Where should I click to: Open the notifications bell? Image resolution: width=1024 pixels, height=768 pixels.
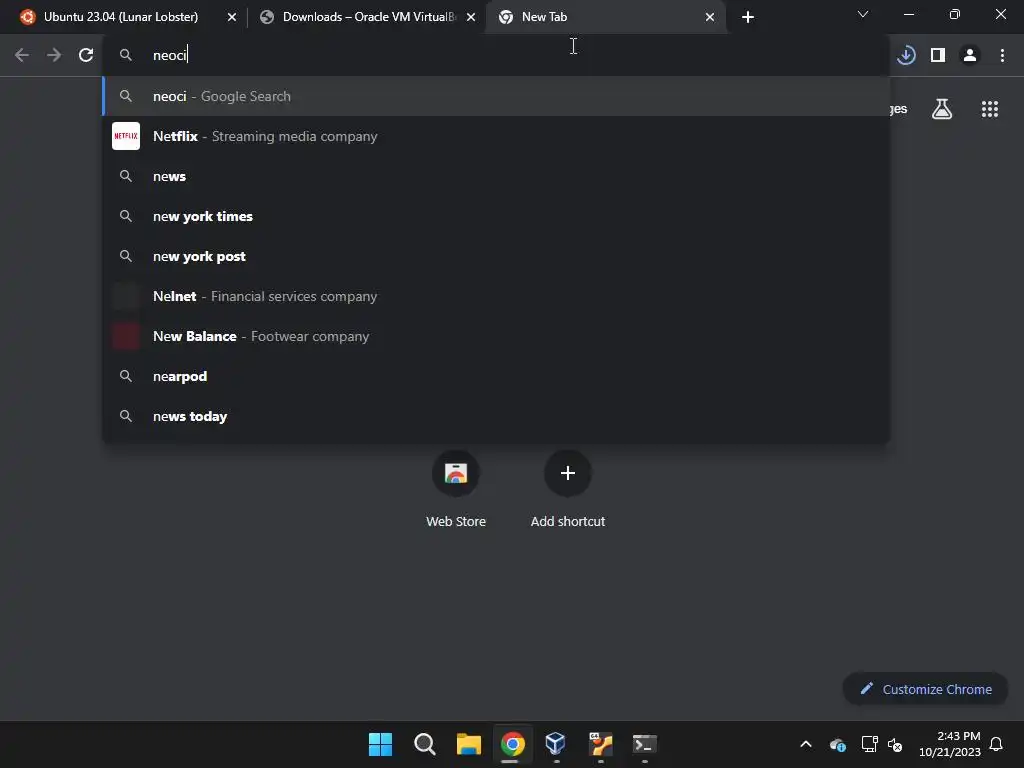[x=997, y=744]
